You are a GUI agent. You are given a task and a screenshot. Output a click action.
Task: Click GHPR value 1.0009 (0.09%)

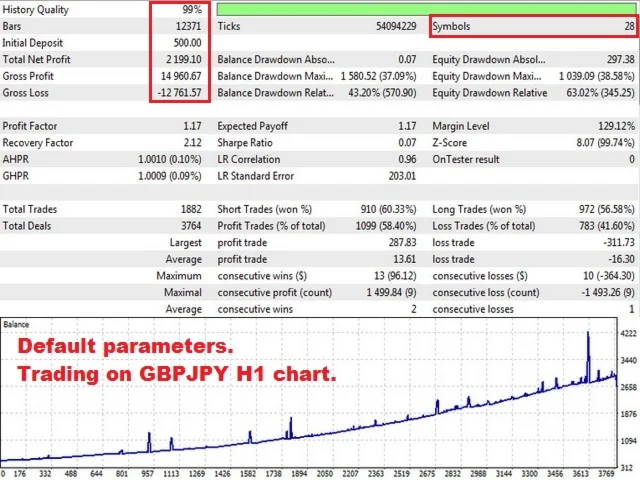(170, 176)
